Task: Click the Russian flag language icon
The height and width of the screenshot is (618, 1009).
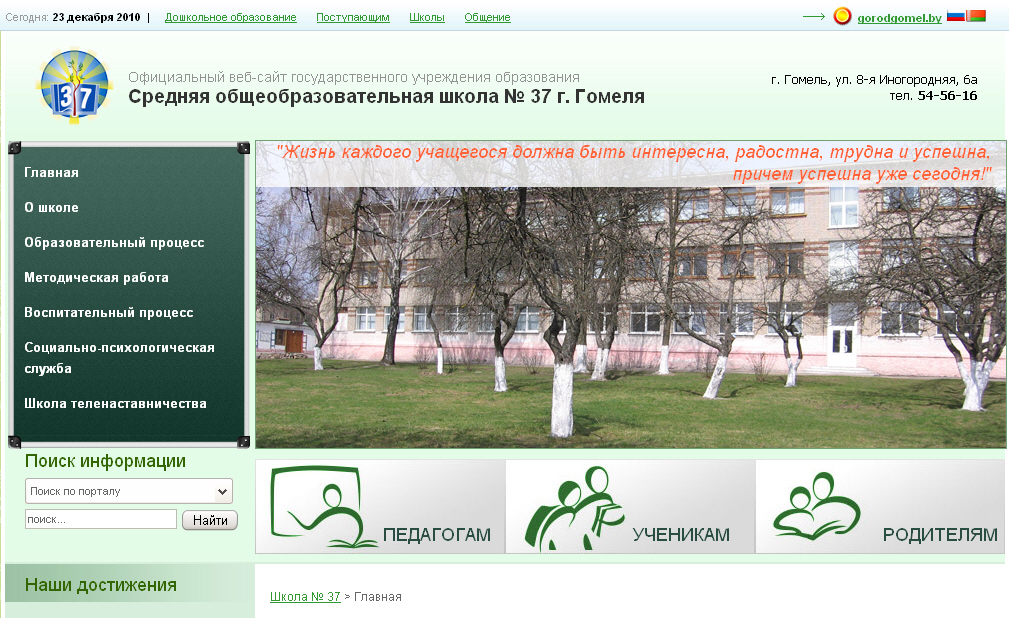Action: (955, 16)
